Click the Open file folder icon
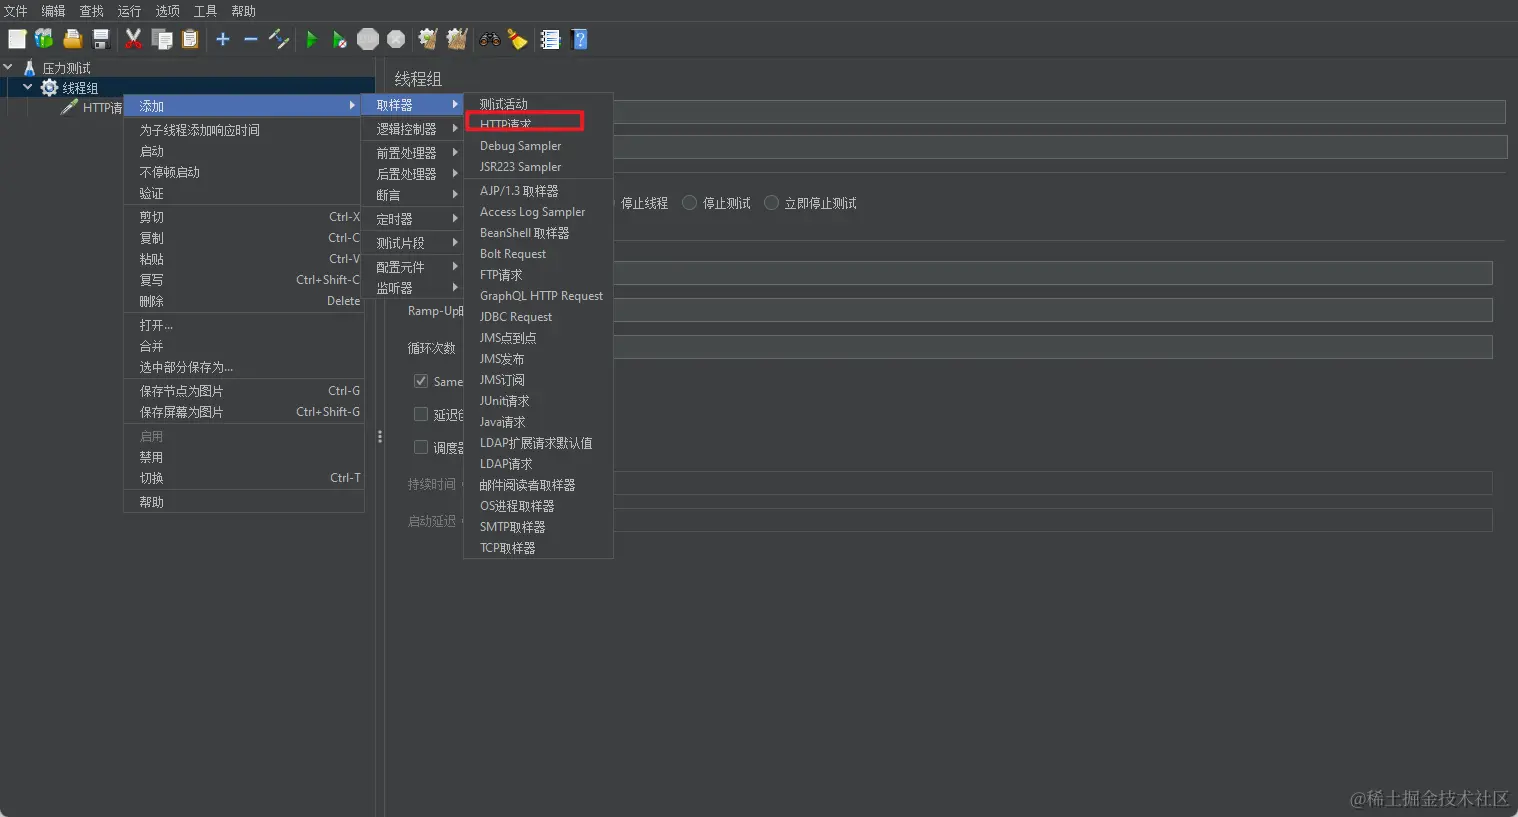This screenshot has width=1518, height=817. tap(72, 39)
